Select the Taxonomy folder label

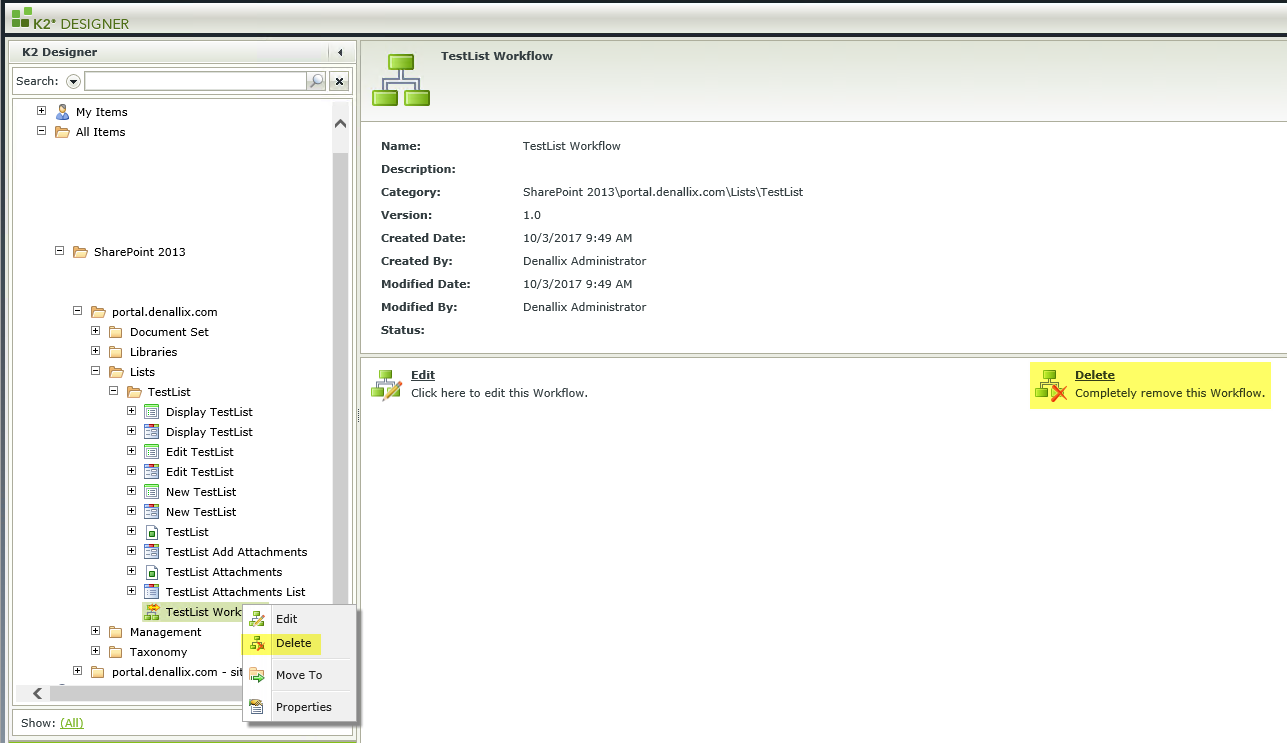[x=159, y=652]
